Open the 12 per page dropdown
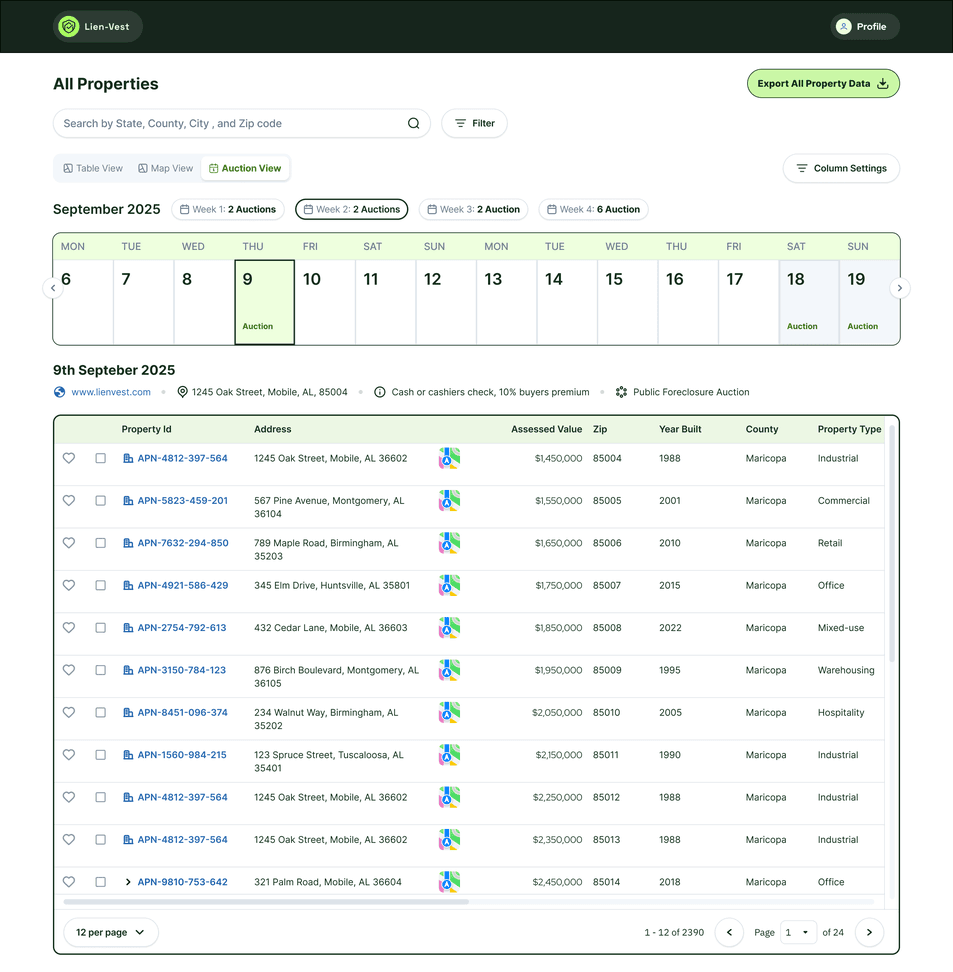Screen dimensions: 953x972 pos(111,932)
